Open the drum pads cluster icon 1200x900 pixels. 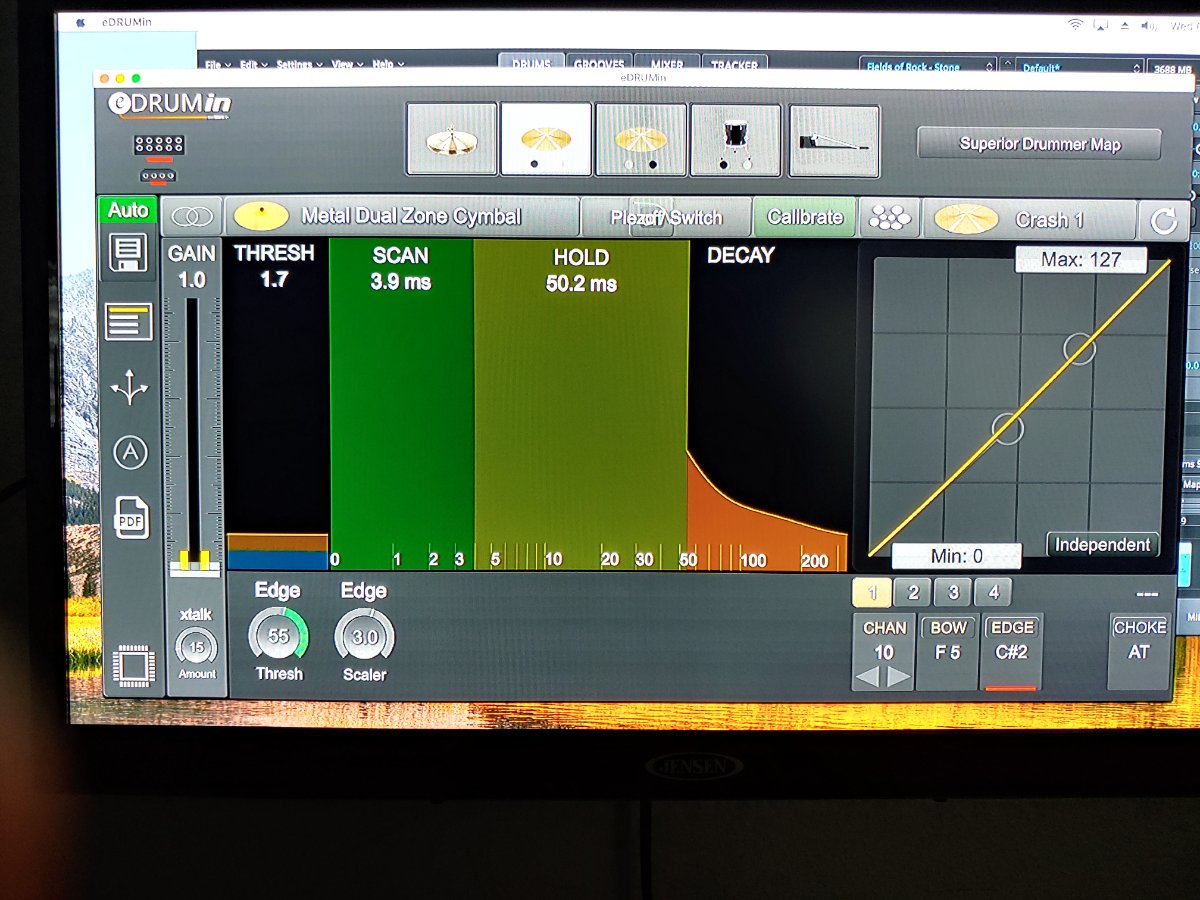[x=891, y=218]
